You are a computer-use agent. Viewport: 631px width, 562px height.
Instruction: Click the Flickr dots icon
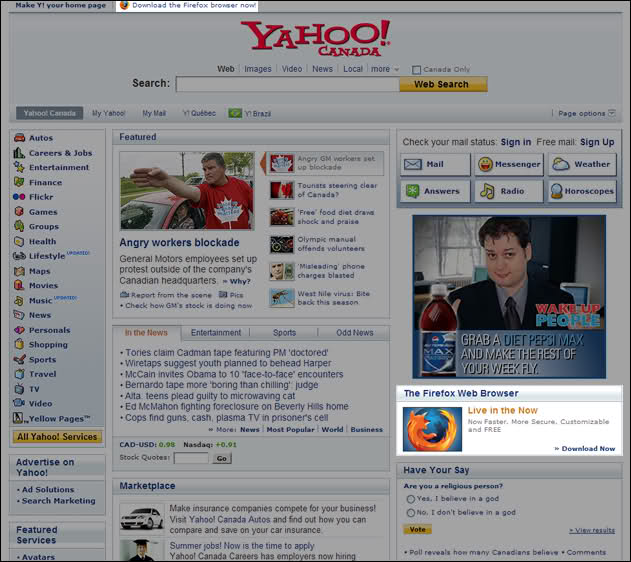coord(19,197)
